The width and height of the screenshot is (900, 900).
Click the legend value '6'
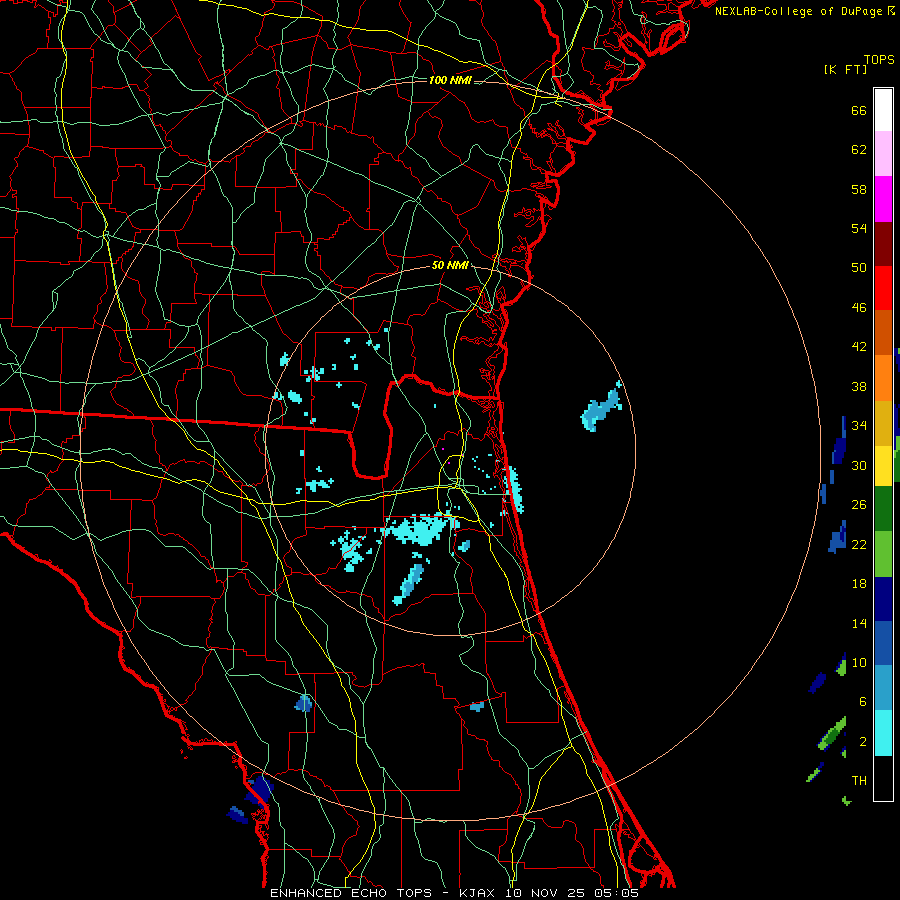point(862,702)
